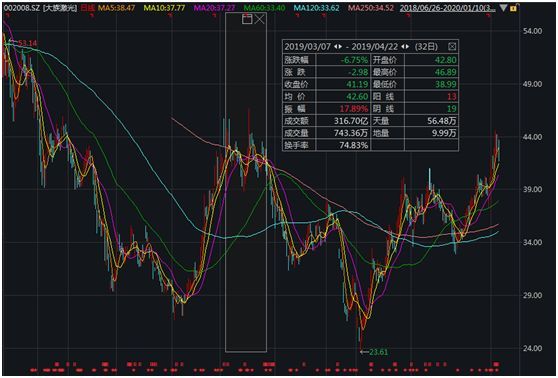Click the MA20:37.27 indicator label
Screen dimensions: 558x378
coord(214,7)
